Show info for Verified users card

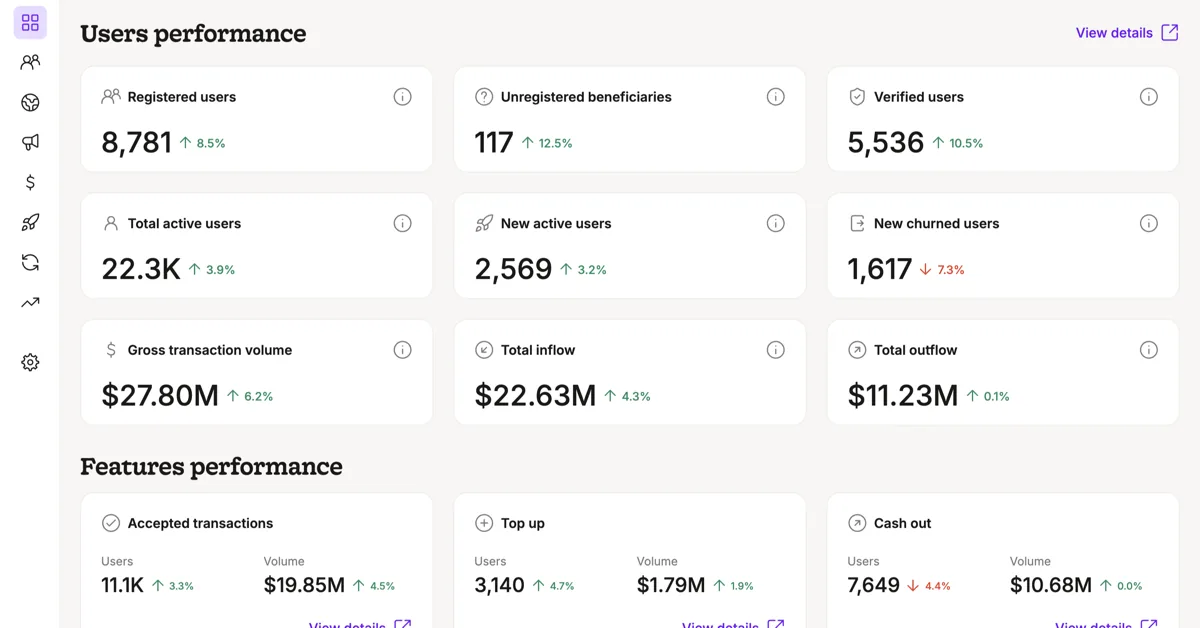1148,97
